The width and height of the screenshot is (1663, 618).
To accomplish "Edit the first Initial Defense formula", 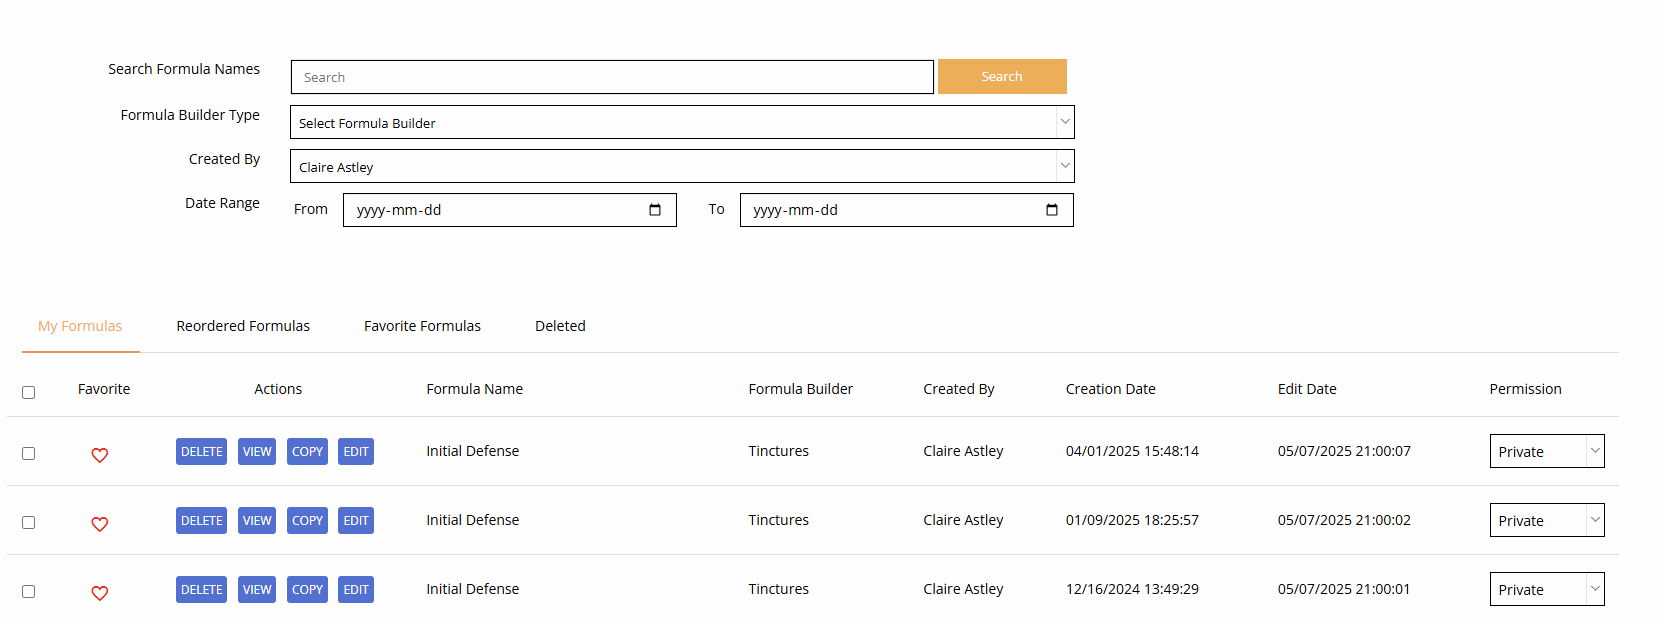I will (x=356, y=452).
